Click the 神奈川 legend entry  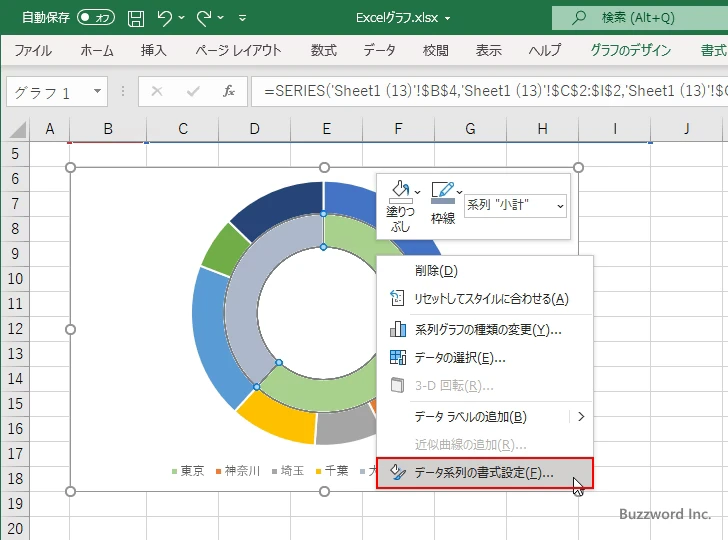238,471
